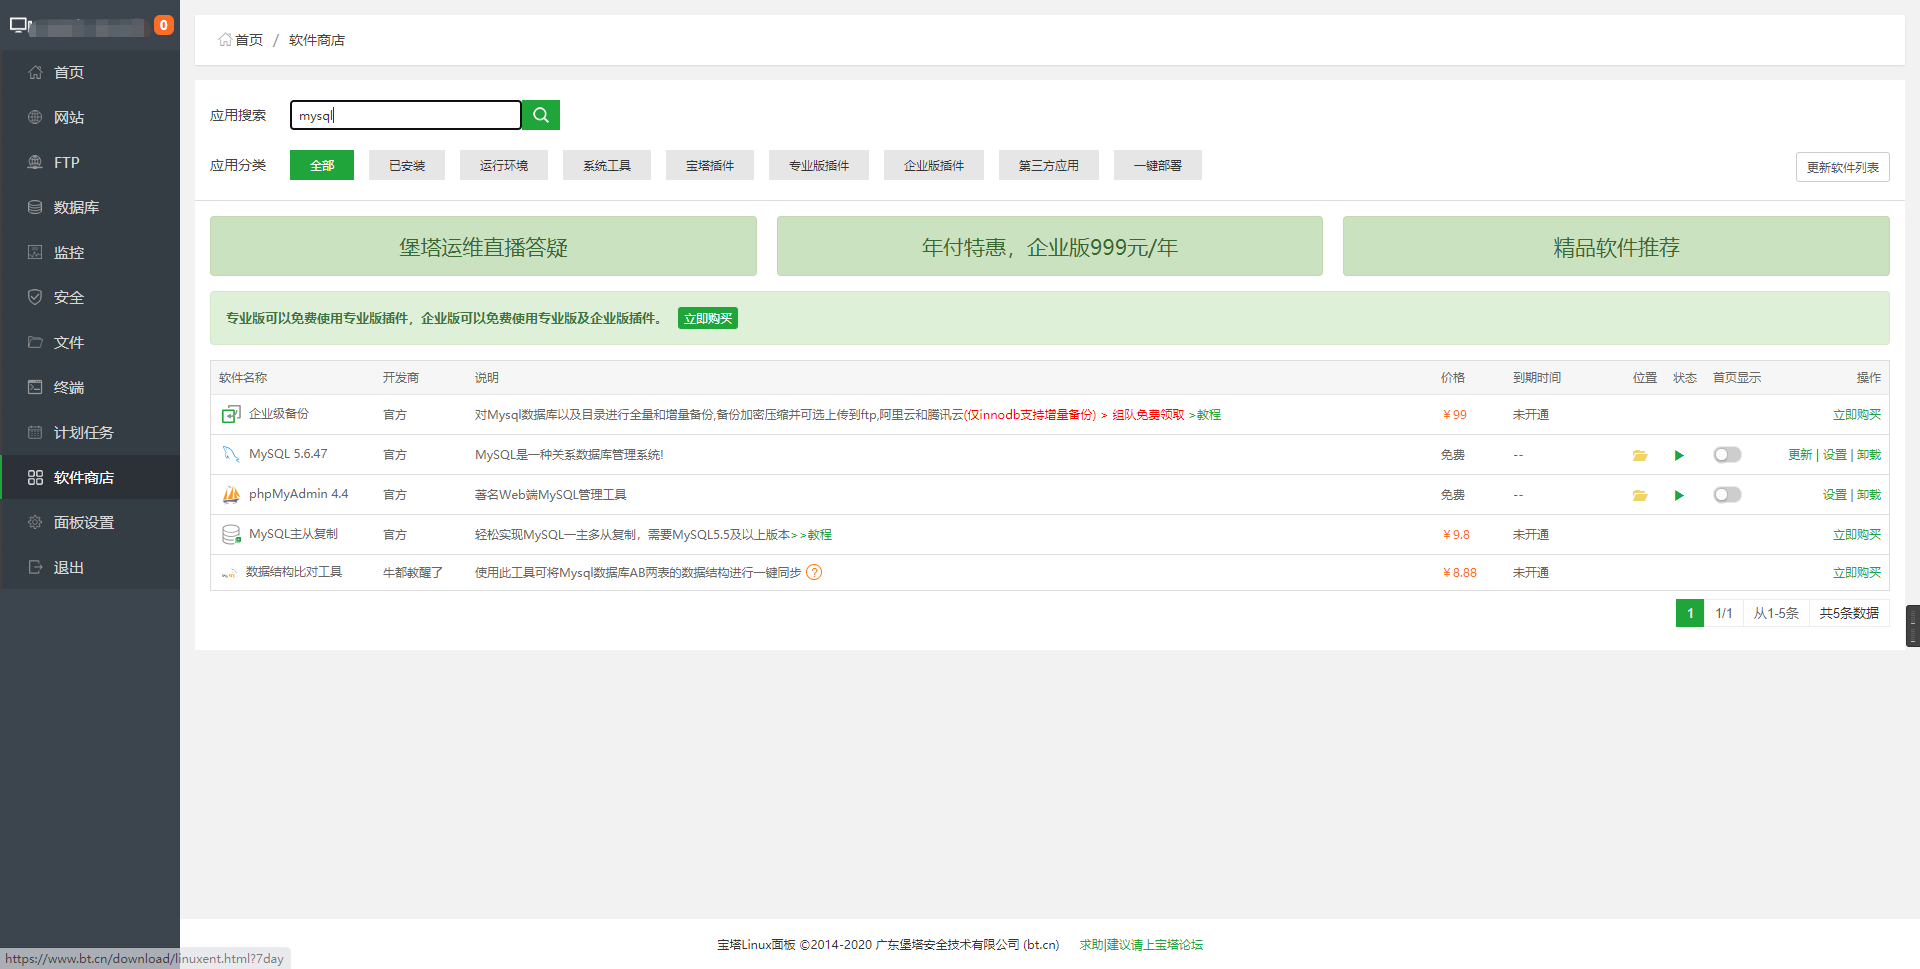This screenshot has height=969, width=1920.
Task: Click the phpMyAdmin 4.4 software name
Action: point(299,494)
